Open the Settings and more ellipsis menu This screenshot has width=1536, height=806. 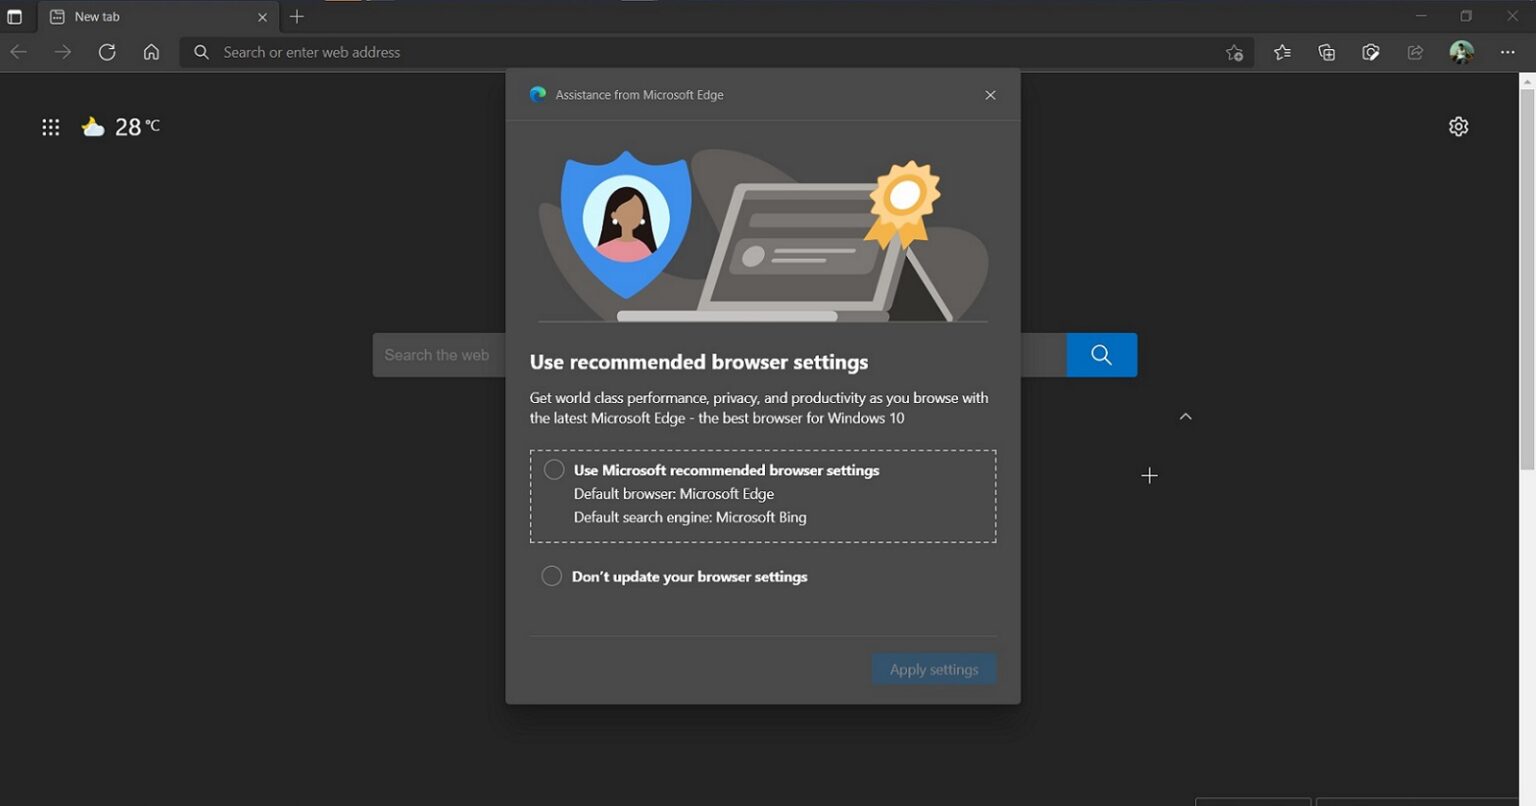(x=1507, y=52)
